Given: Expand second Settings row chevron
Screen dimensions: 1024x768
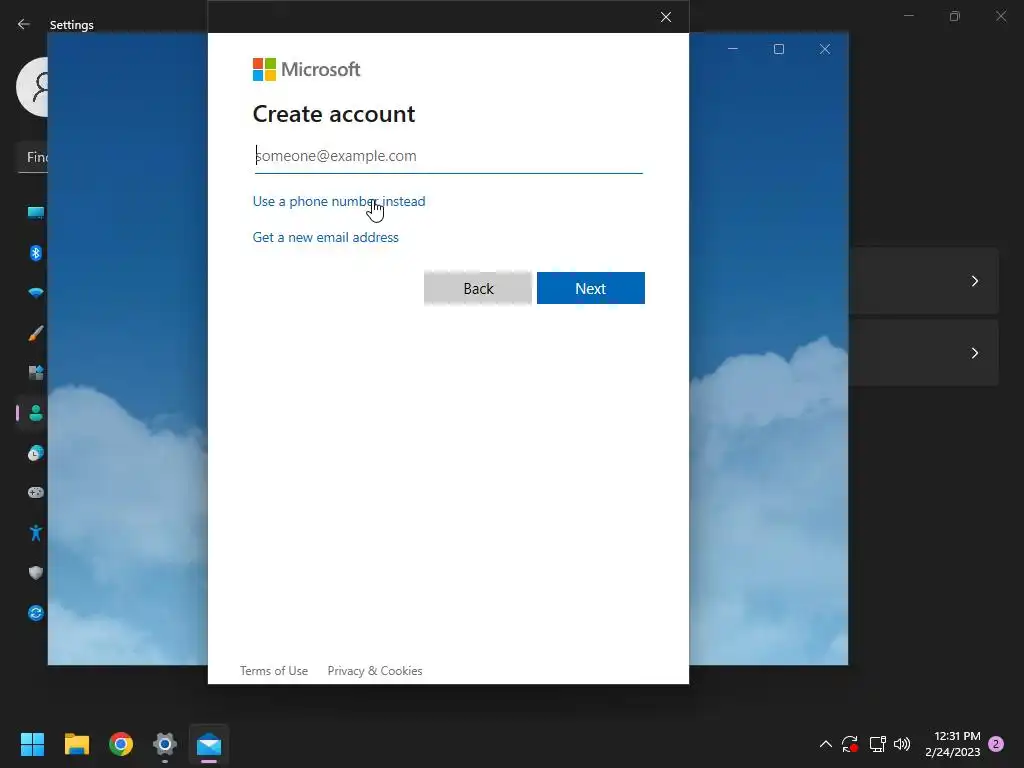Looking at the screenshot, I should coord(974,353).
